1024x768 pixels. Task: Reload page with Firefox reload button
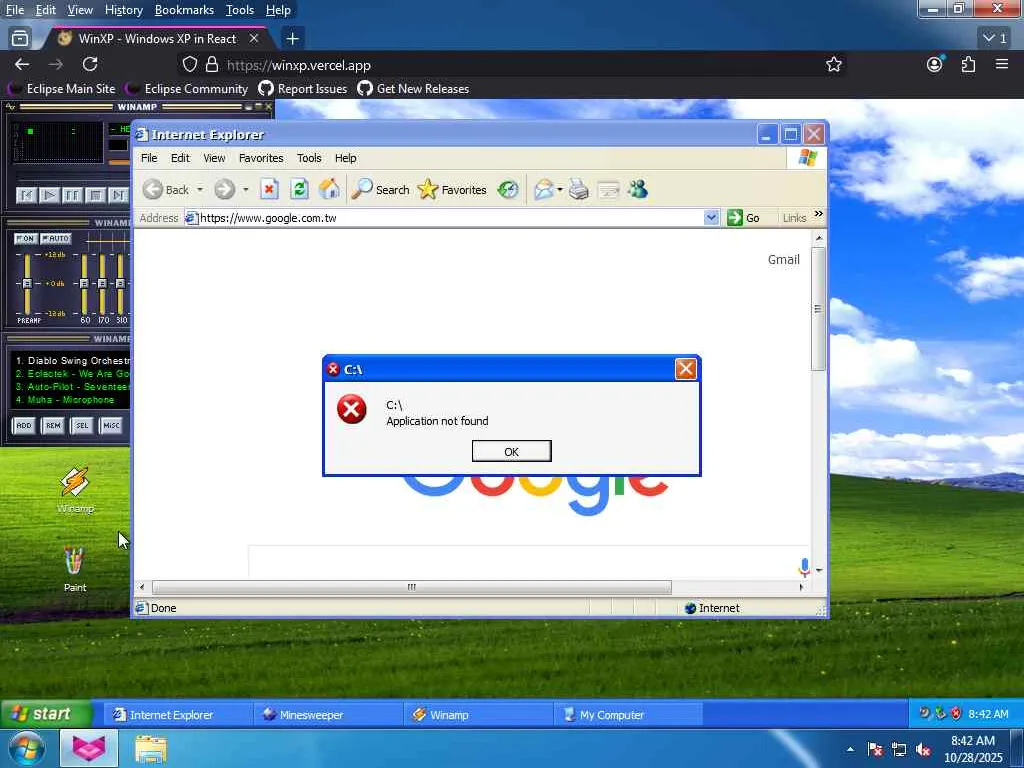[90, 64]
